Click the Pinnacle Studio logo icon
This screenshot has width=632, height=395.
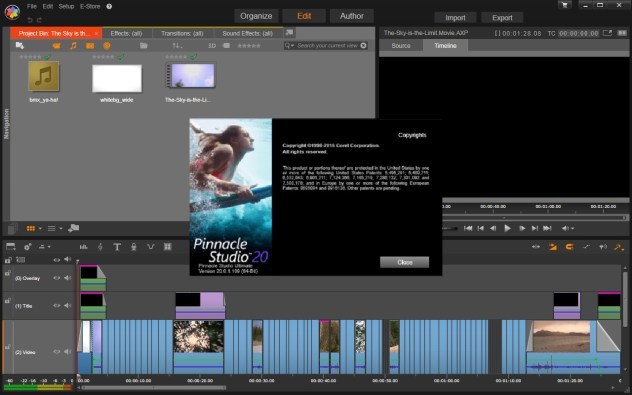click(x=12, y=12)
